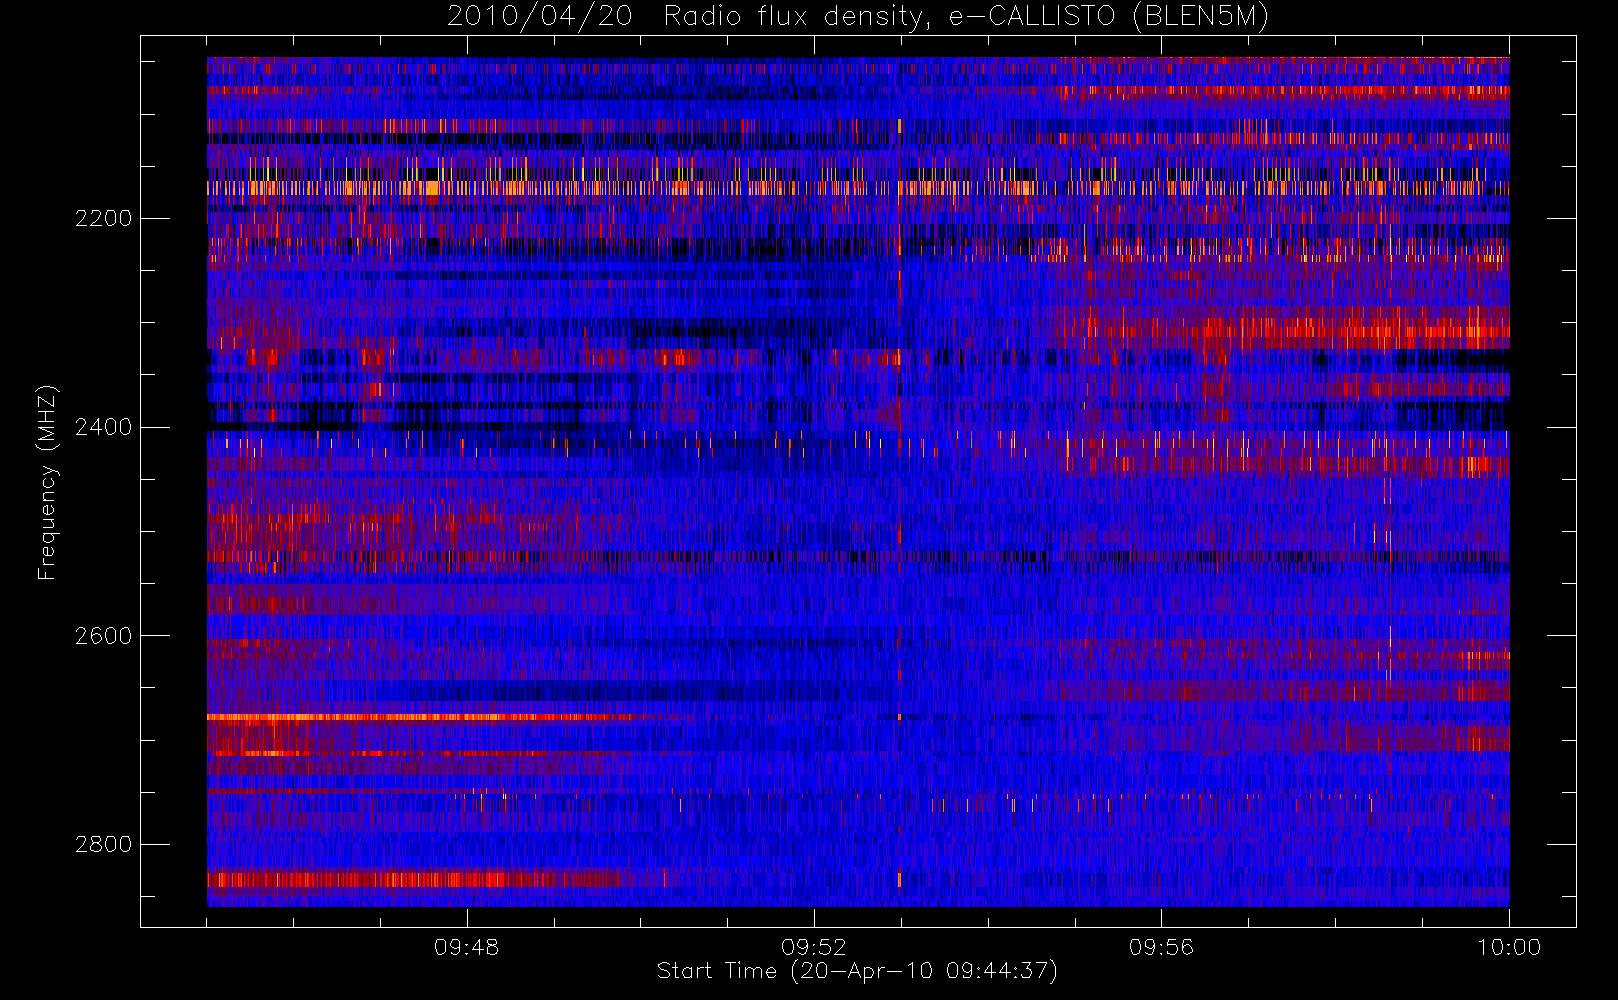This screenshot has height=1000, width=1618.
Task: Click the plot title '2010/04/20 Radio flux density'
Action: tap(688, 17)
